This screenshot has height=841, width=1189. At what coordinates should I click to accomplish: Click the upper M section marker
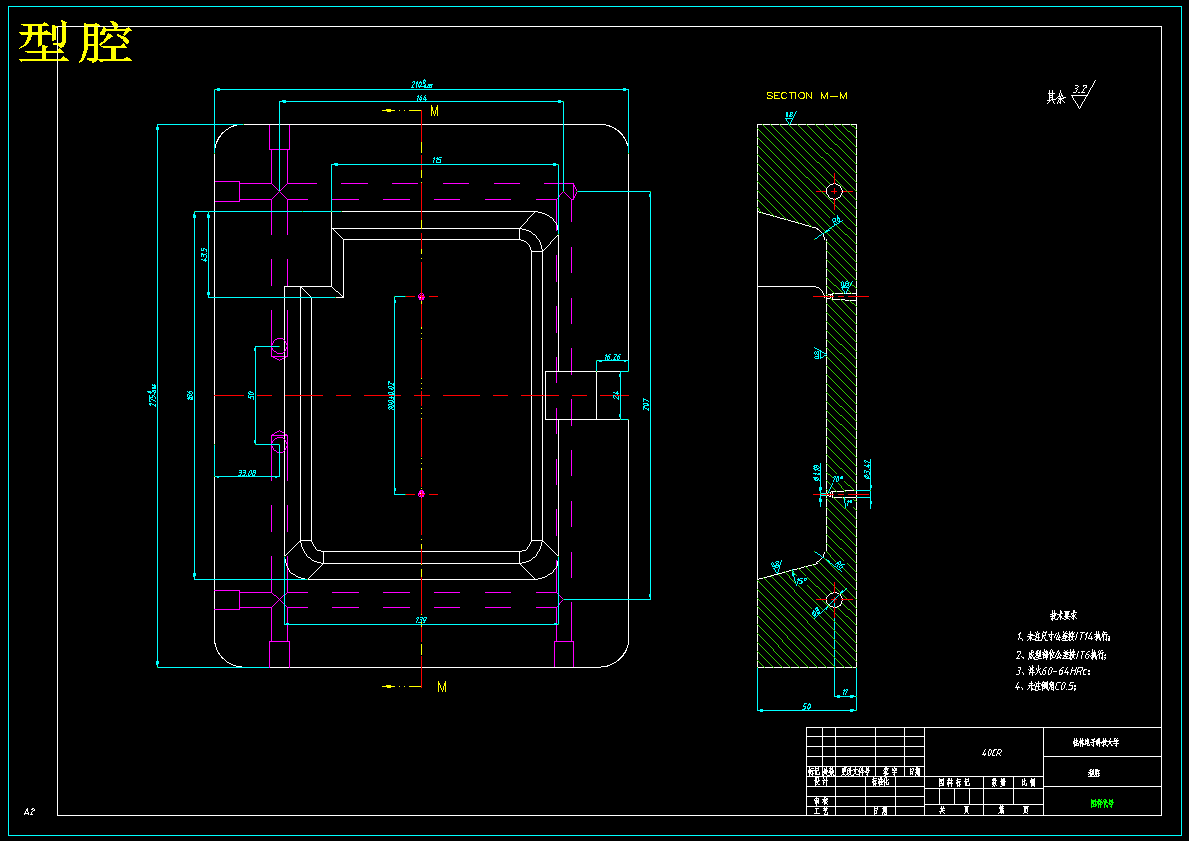[435, 111]
